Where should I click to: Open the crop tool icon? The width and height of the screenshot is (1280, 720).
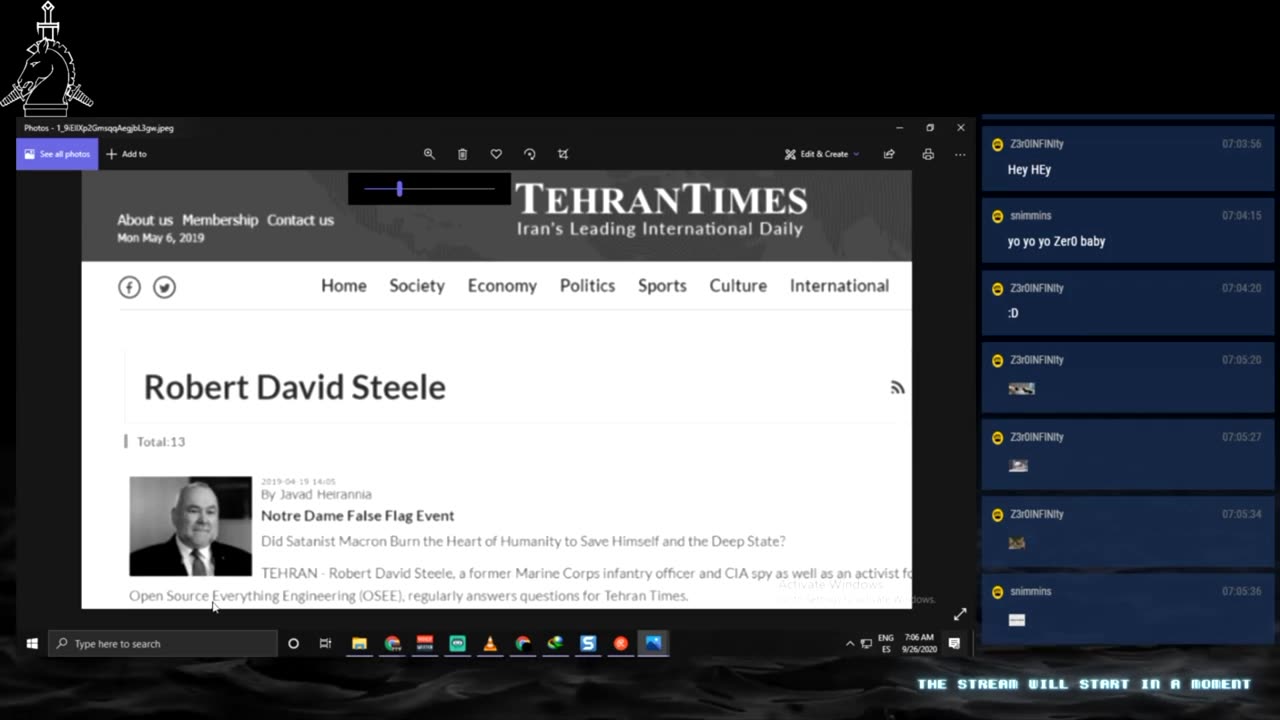coord(563,154)
